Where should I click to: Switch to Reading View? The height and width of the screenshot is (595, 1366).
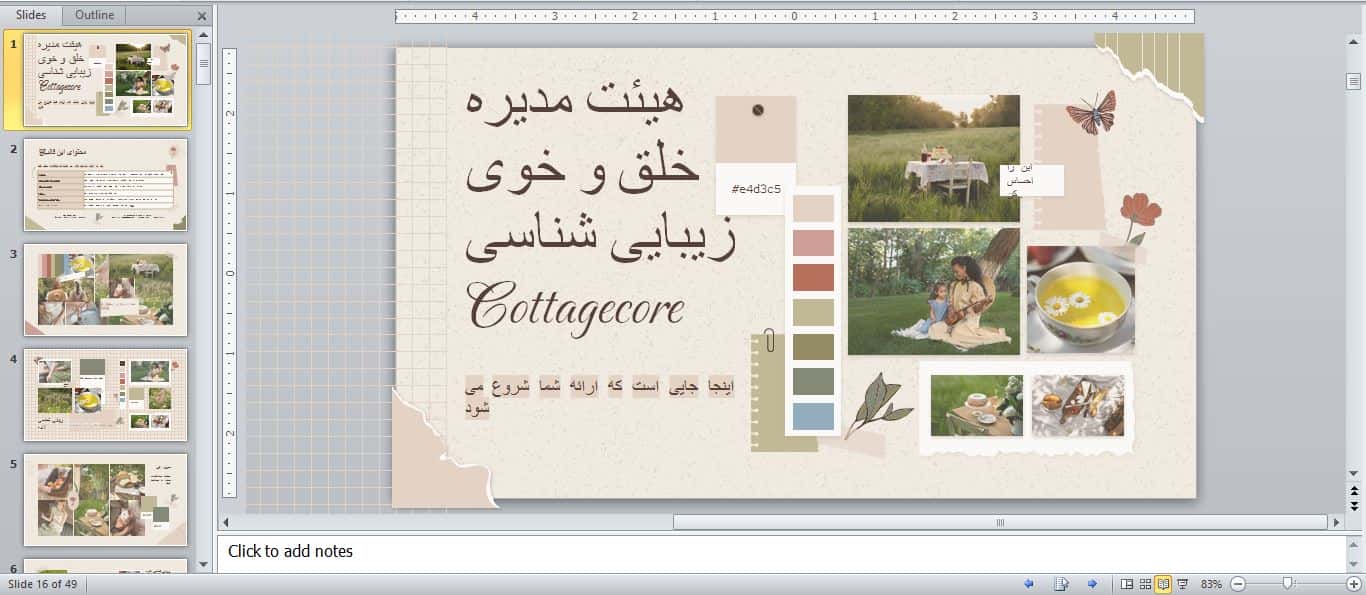1164,584
